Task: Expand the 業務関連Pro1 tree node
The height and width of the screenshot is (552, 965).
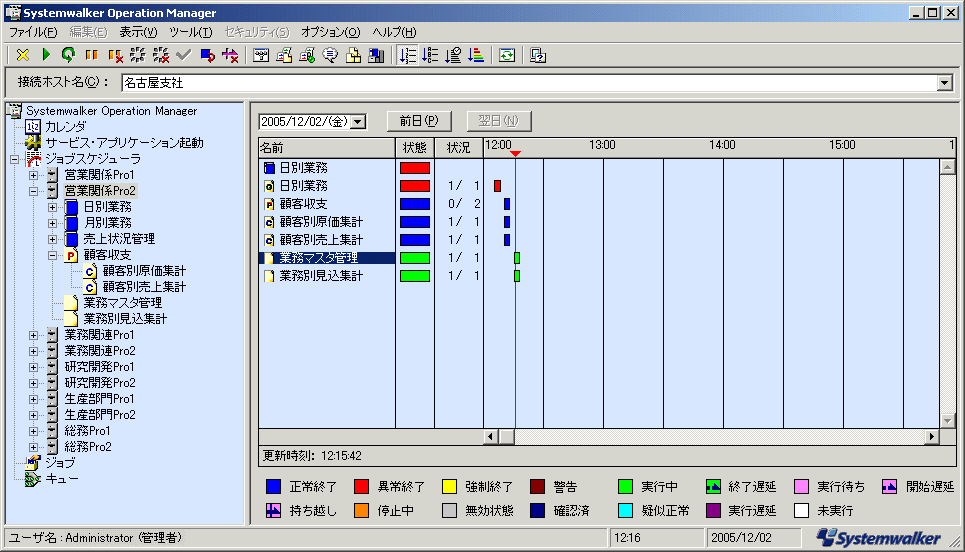Action: tap(33, 335)
